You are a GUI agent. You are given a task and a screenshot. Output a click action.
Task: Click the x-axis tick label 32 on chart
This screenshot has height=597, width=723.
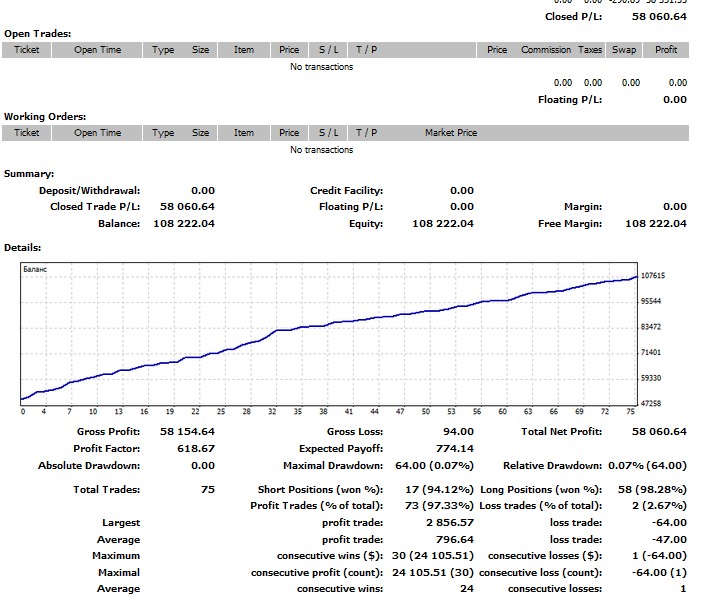[272, 412]
